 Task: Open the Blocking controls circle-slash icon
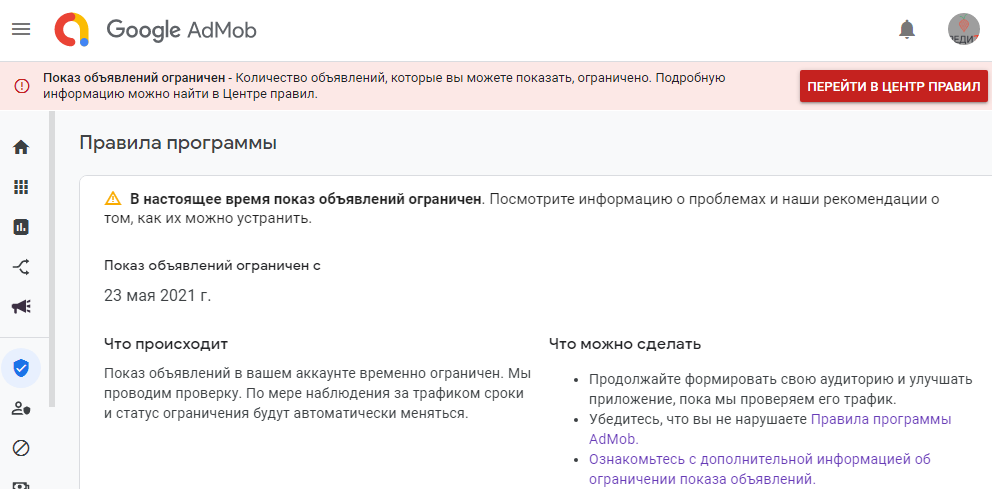[x=22, y=449]
